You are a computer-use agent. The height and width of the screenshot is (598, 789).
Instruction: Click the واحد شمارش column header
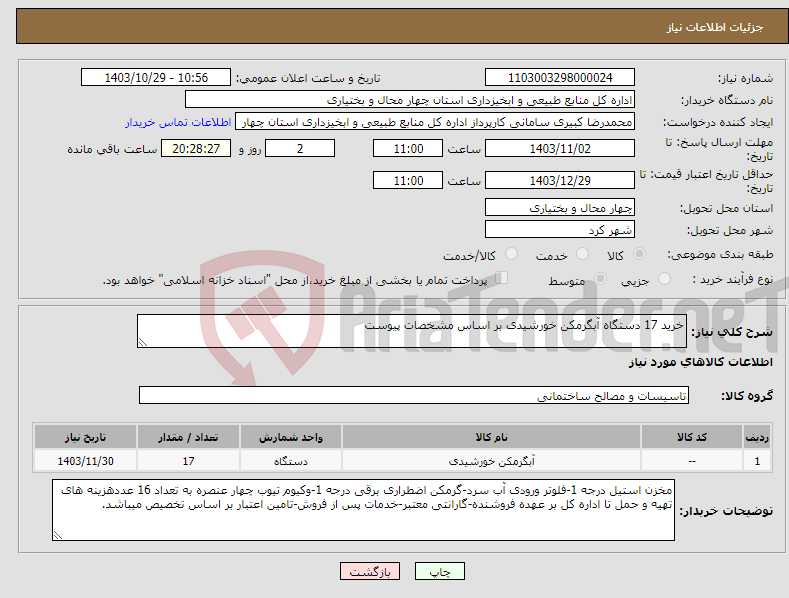point(291,437)
